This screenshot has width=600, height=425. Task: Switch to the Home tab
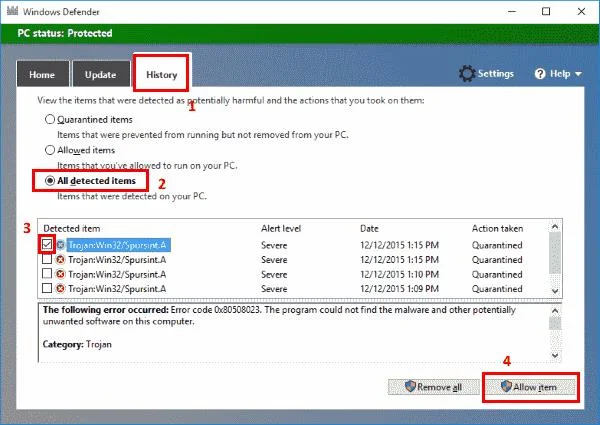pyautogui.click(x=42, y=74)
